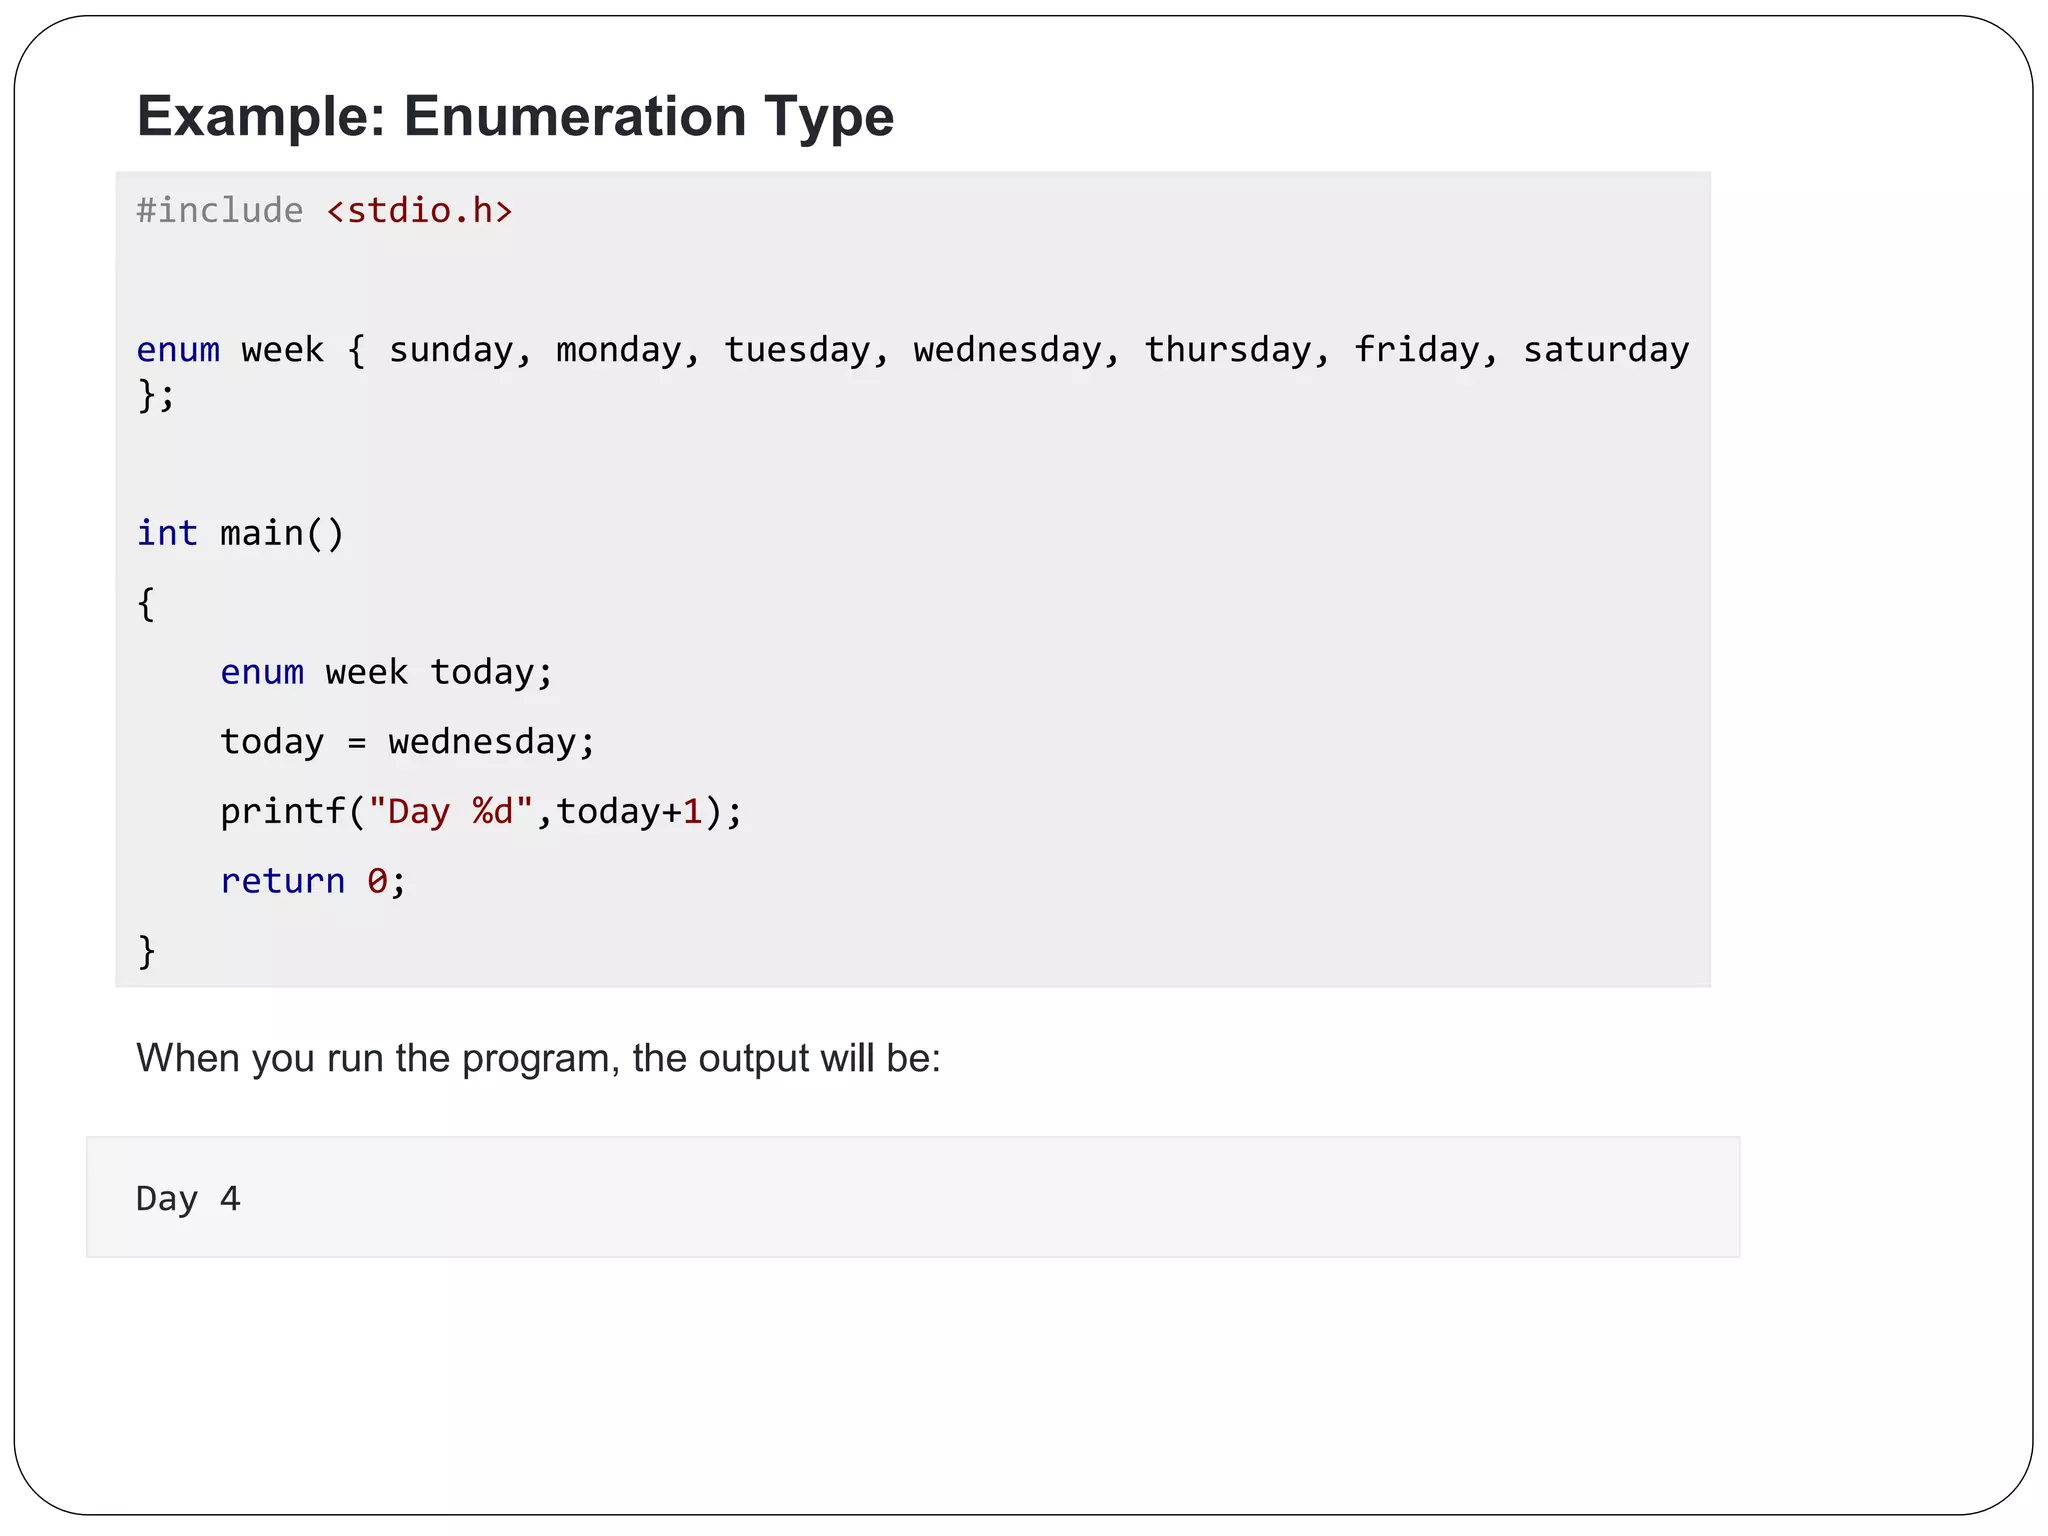Image resolution: width=2048 pixels, height=1536 pixels.
Task: Select the <stdio.h> header name
Action: click(419, 211)
